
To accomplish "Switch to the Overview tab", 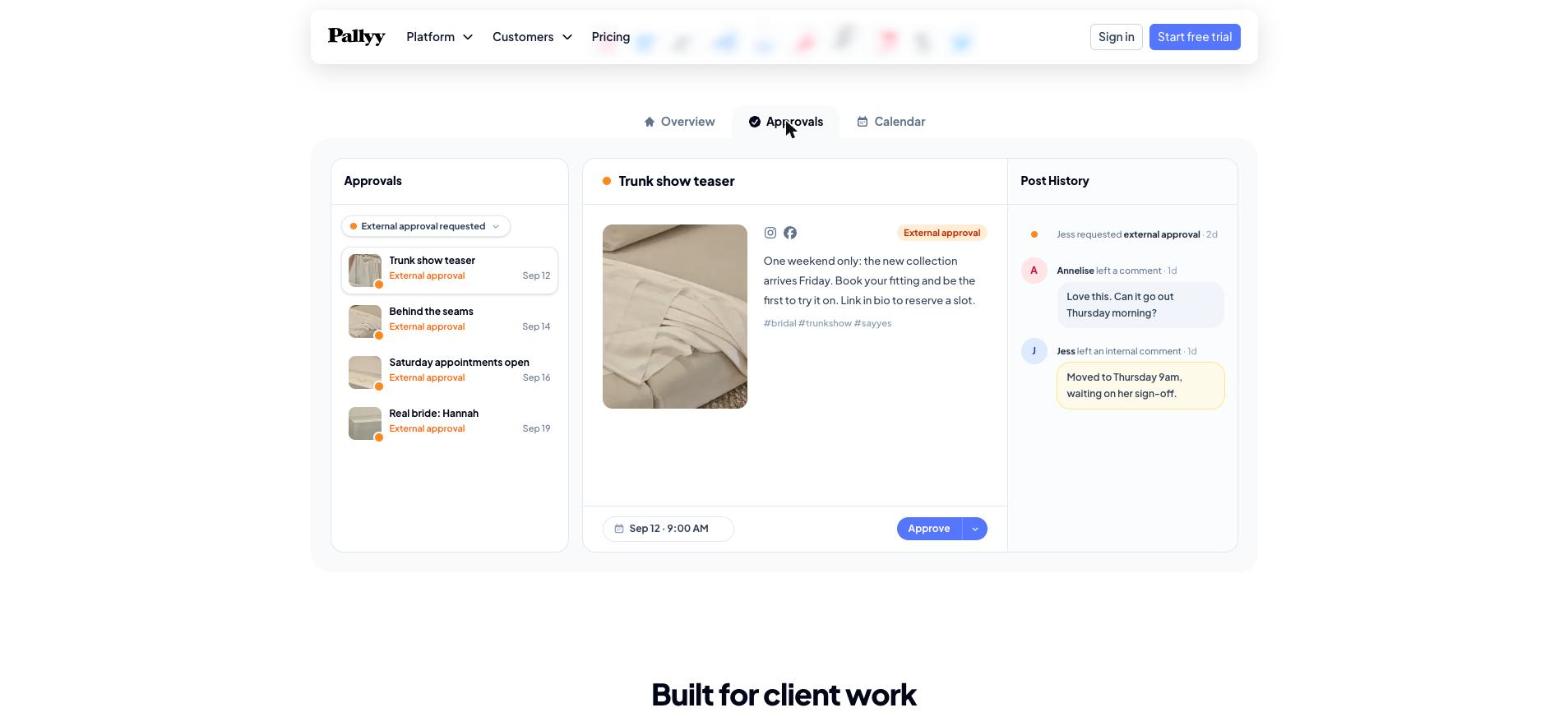I will pyautogui.click(x=679, y=122).
